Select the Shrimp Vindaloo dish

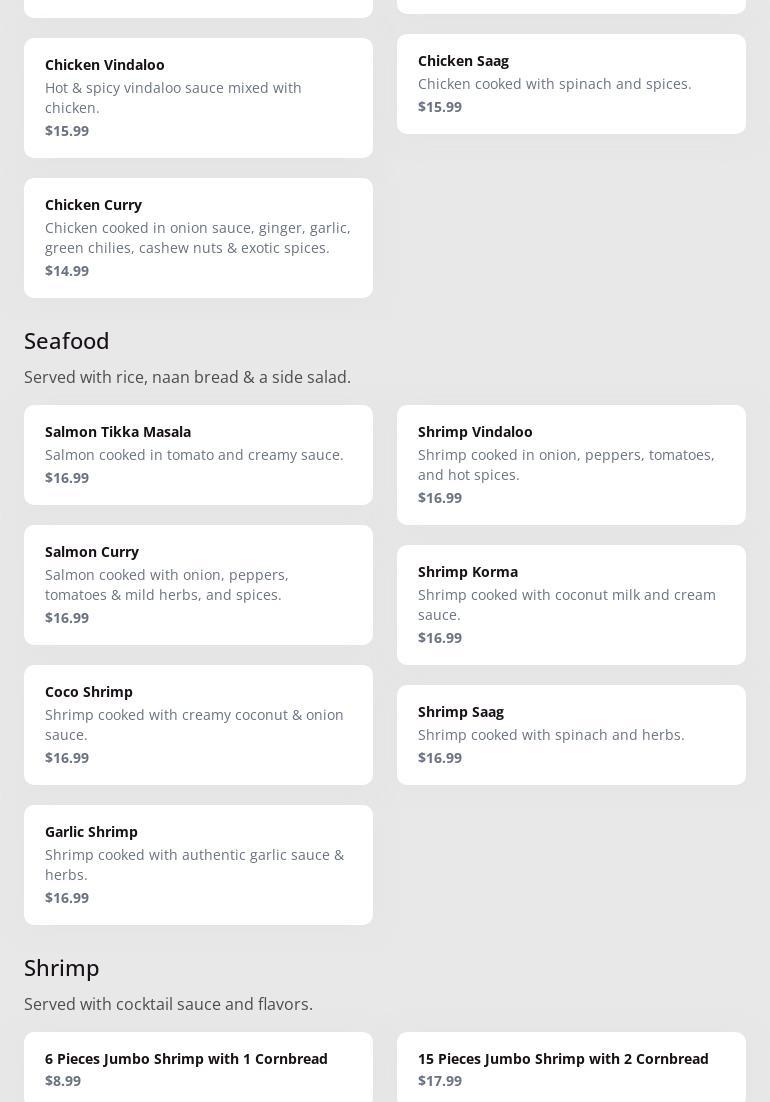click(x=571, y=464)
